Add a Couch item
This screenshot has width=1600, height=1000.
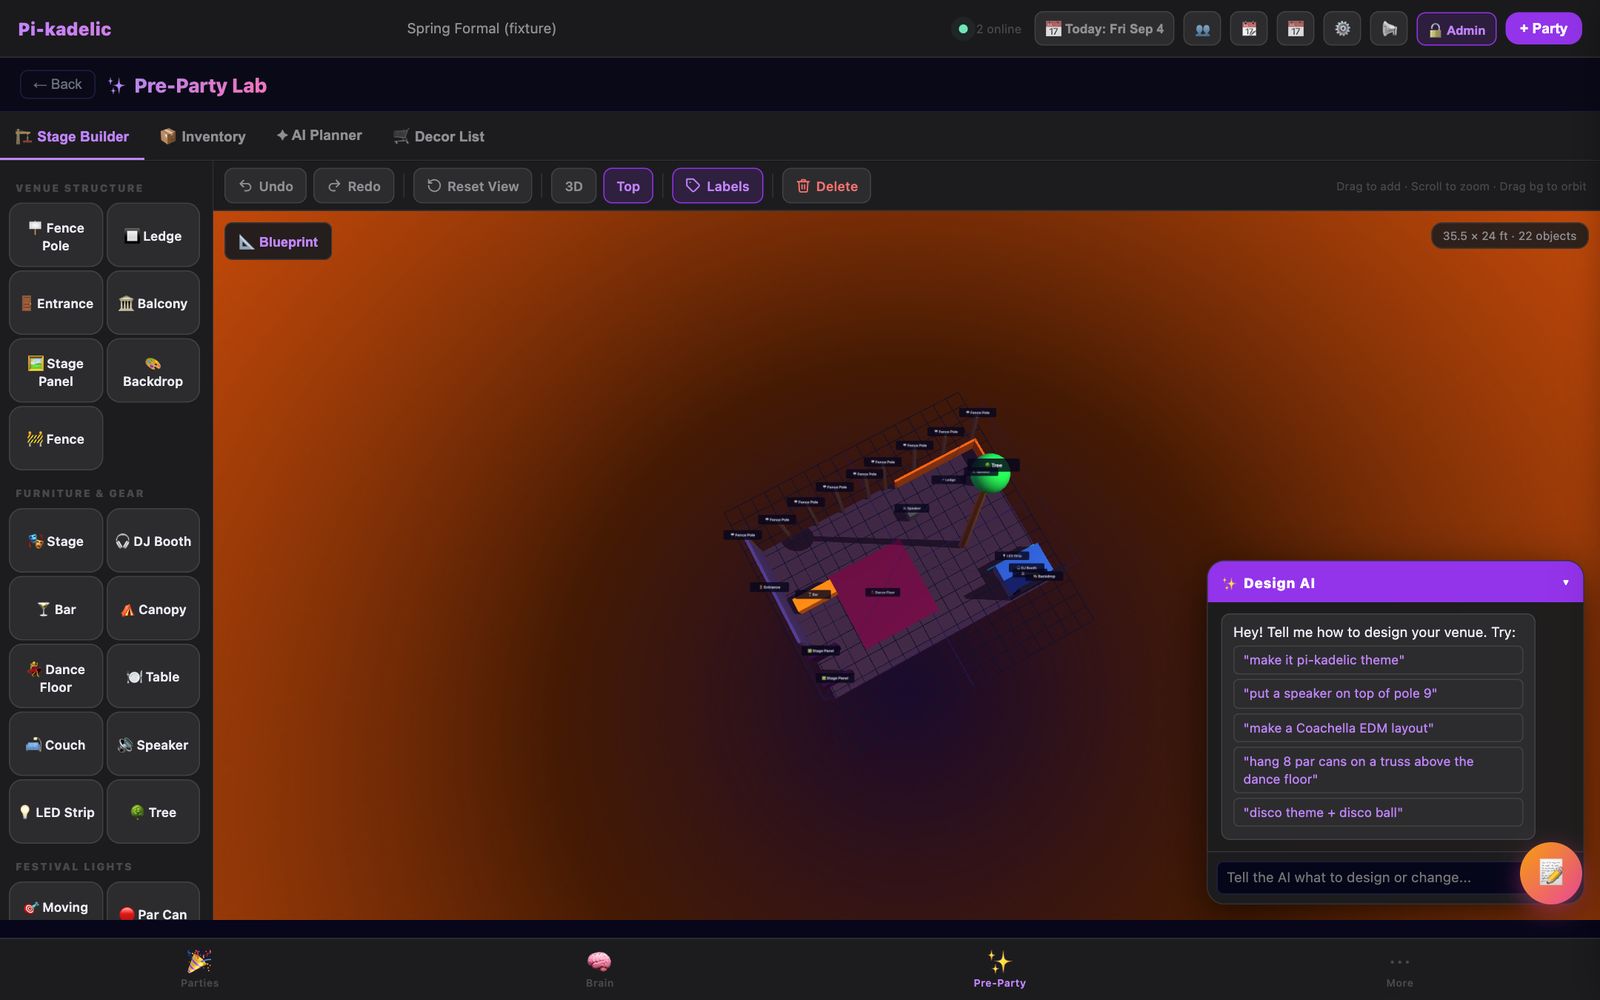click(56, 744)
